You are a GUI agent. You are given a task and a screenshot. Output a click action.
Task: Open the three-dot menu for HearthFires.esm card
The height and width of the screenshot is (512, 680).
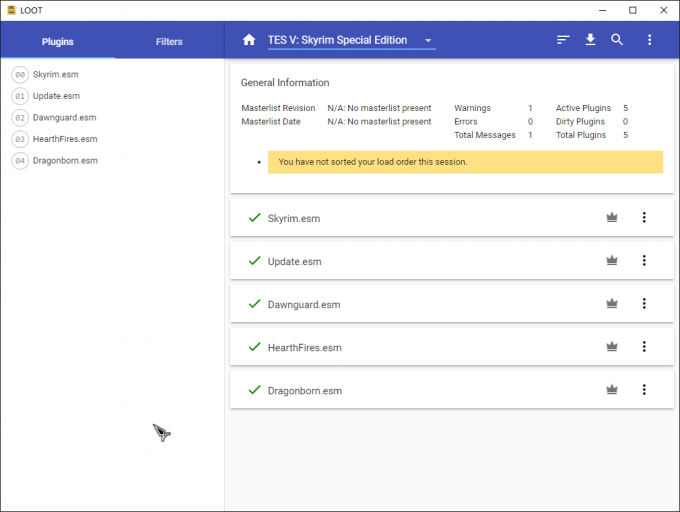[644, 346]
